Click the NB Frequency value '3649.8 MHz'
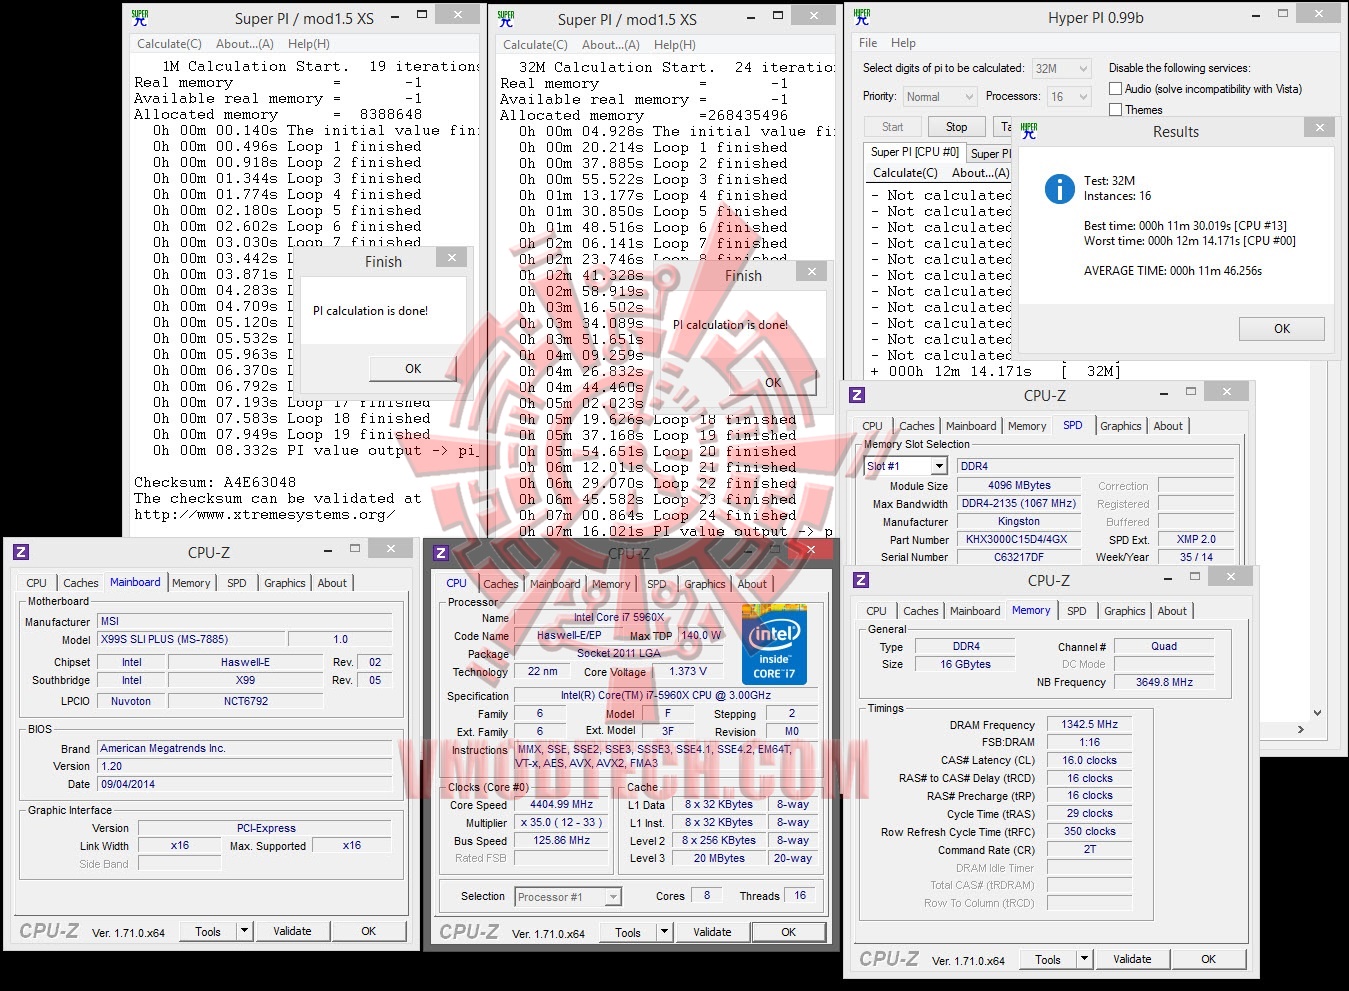 (1164, 682)
